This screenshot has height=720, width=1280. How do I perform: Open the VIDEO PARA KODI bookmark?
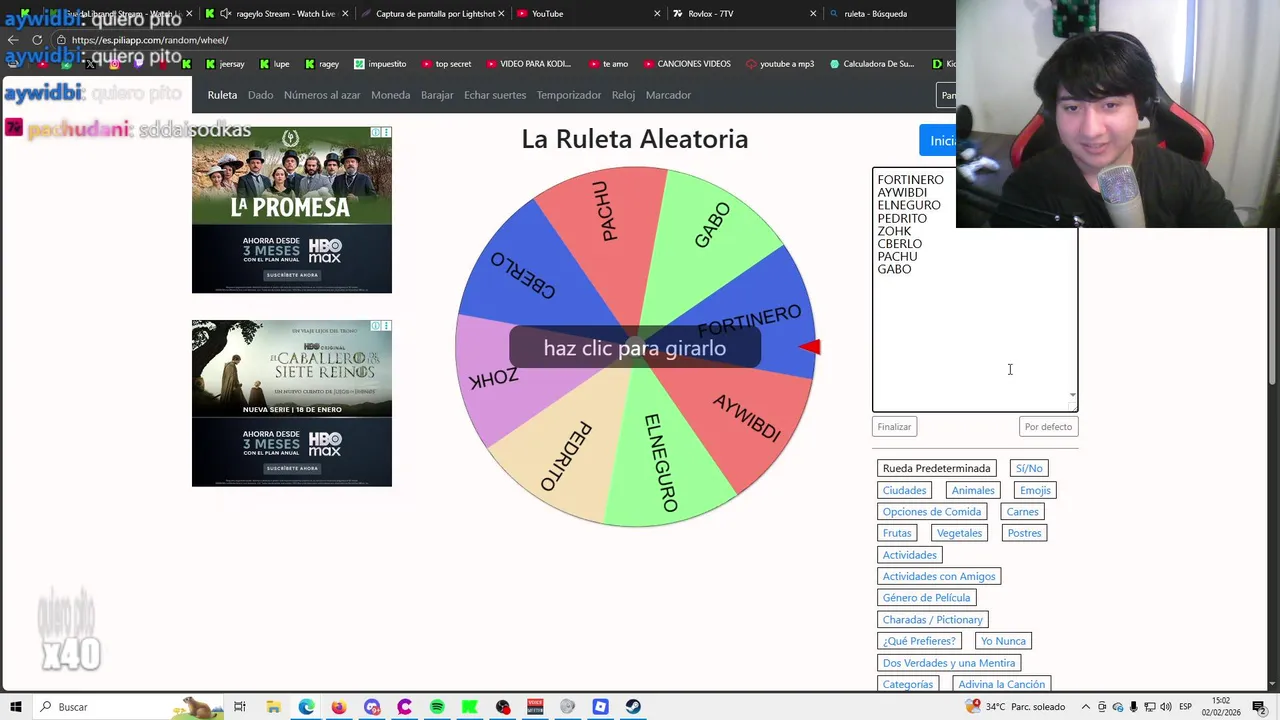coord(528,64)
